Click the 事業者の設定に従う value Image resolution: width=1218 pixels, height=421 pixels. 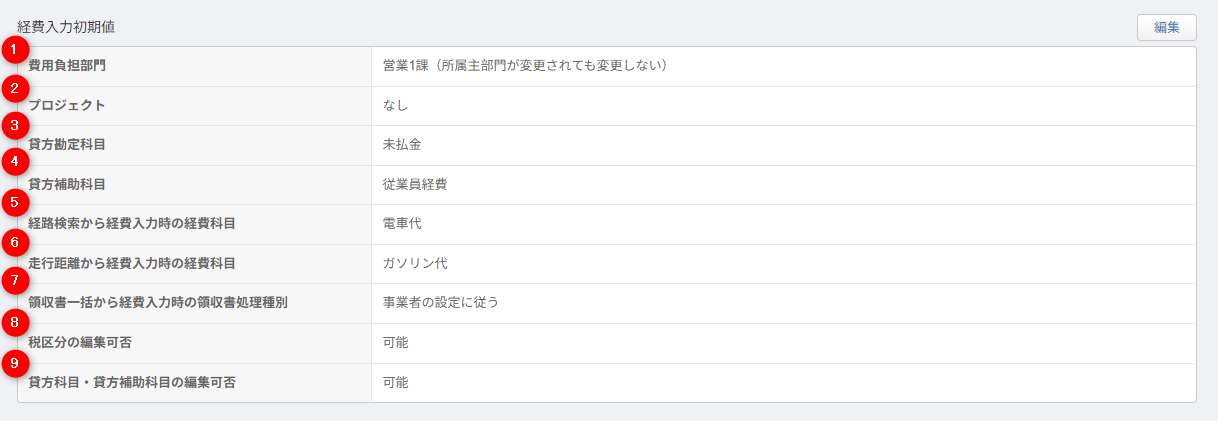pos(441,303)
